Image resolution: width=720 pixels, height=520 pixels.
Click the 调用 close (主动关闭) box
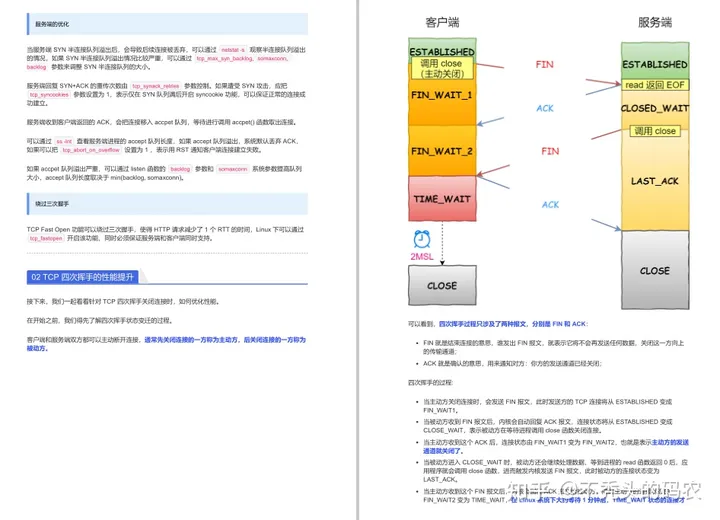pyautogui.click(x=441, y=68)
